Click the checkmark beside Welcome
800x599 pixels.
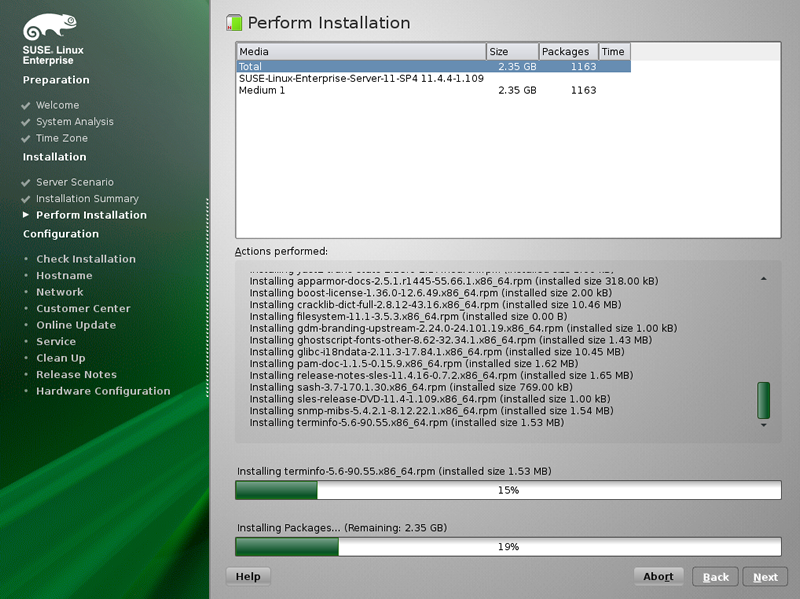tap(26, 106)
